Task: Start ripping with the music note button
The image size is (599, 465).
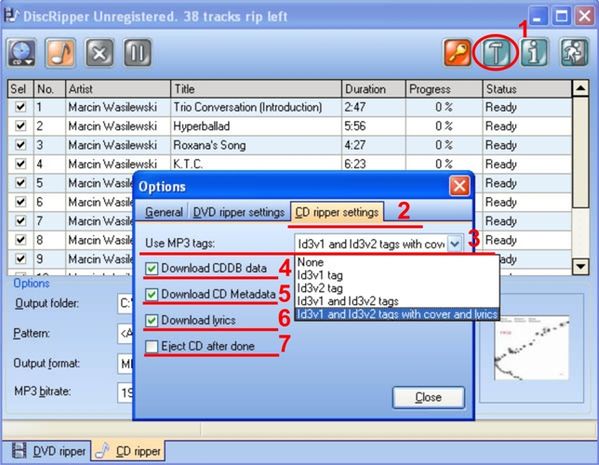Action: (x=60, y=53)
